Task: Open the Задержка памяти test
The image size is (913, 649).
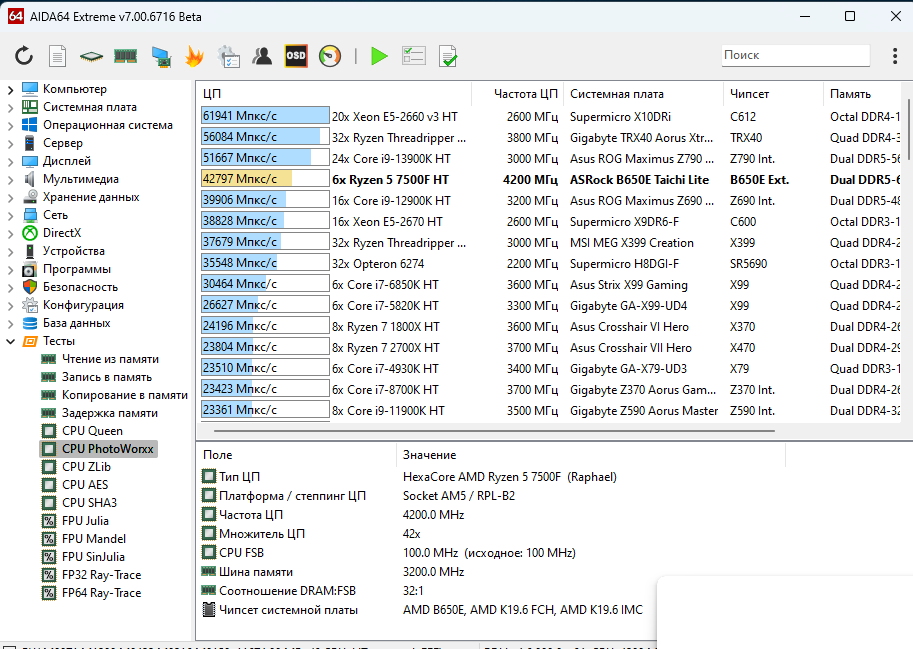Action: click(109, 413)
